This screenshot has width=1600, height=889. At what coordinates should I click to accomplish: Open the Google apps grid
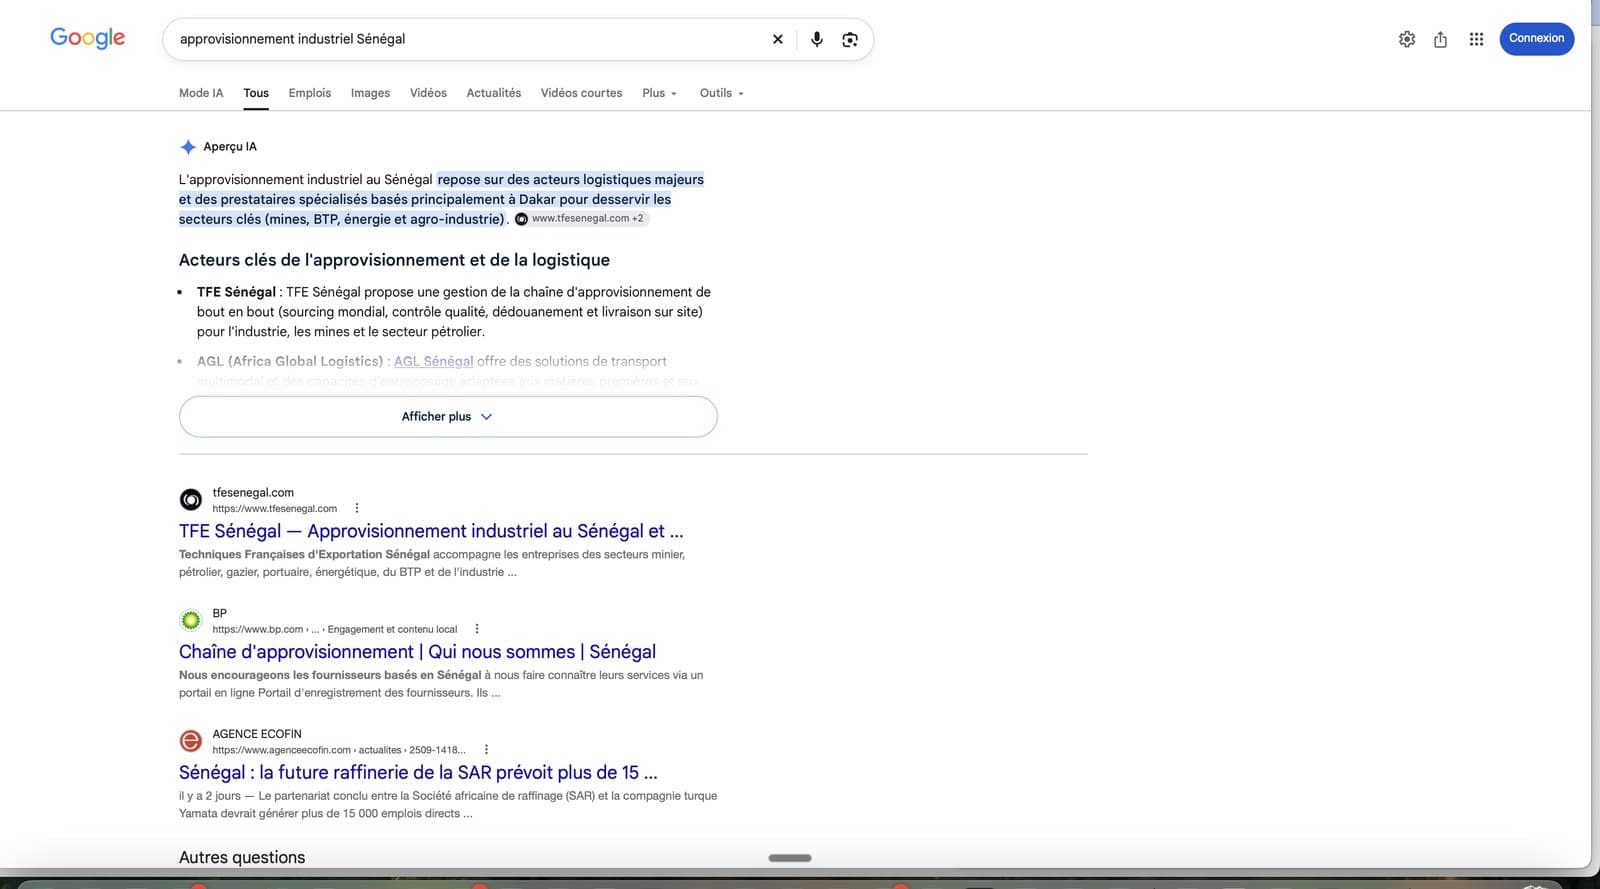(x=1476, y=39)
